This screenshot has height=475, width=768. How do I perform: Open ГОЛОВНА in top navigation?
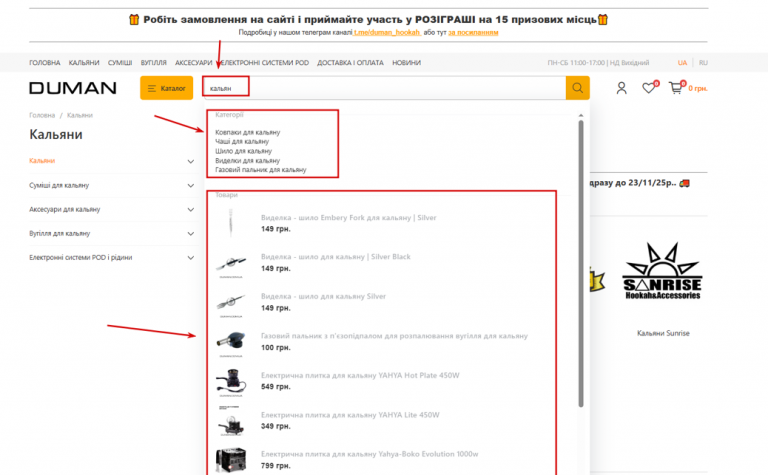(x=45, y=63)
